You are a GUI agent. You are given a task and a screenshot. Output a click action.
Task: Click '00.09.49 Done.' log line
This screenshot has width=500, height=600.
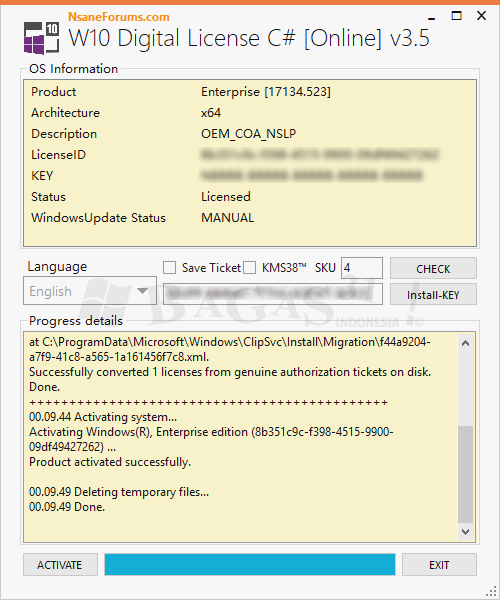click(67, 507)
